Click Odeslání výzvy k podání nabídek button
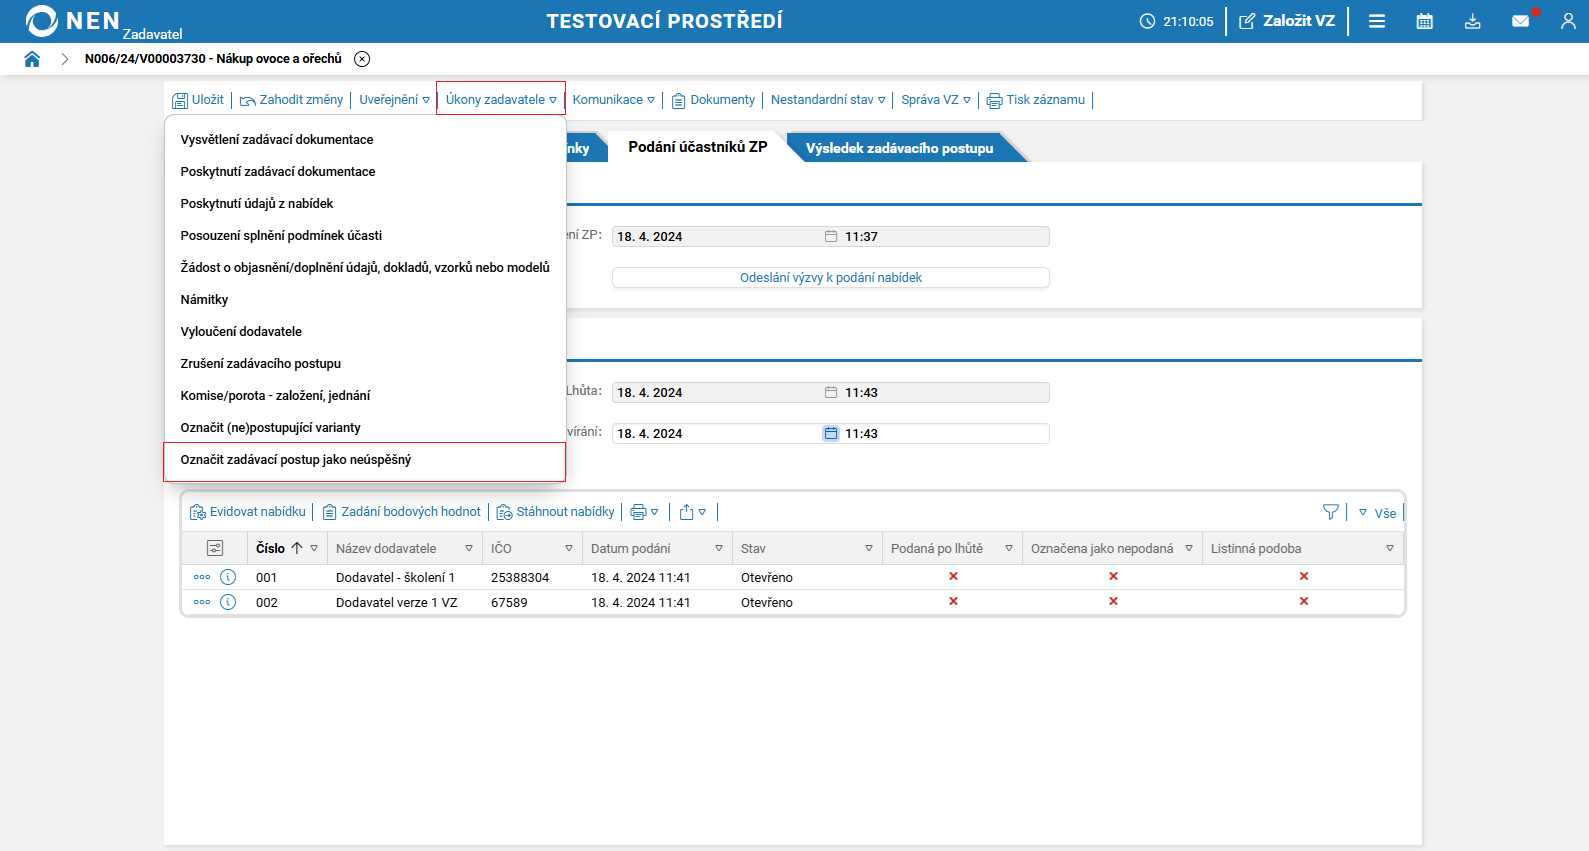Image resolution: width=1589 pixels, height=851 pixels. (830, 278)
